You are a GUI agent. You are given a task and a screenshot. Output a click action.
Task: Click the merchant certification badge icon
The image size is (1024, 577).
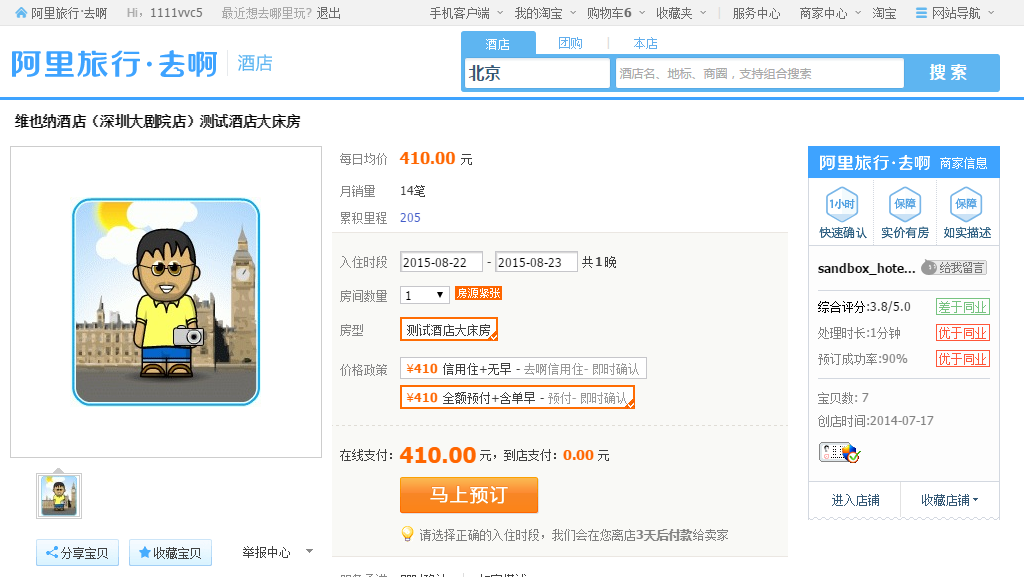tap(840, 452)
